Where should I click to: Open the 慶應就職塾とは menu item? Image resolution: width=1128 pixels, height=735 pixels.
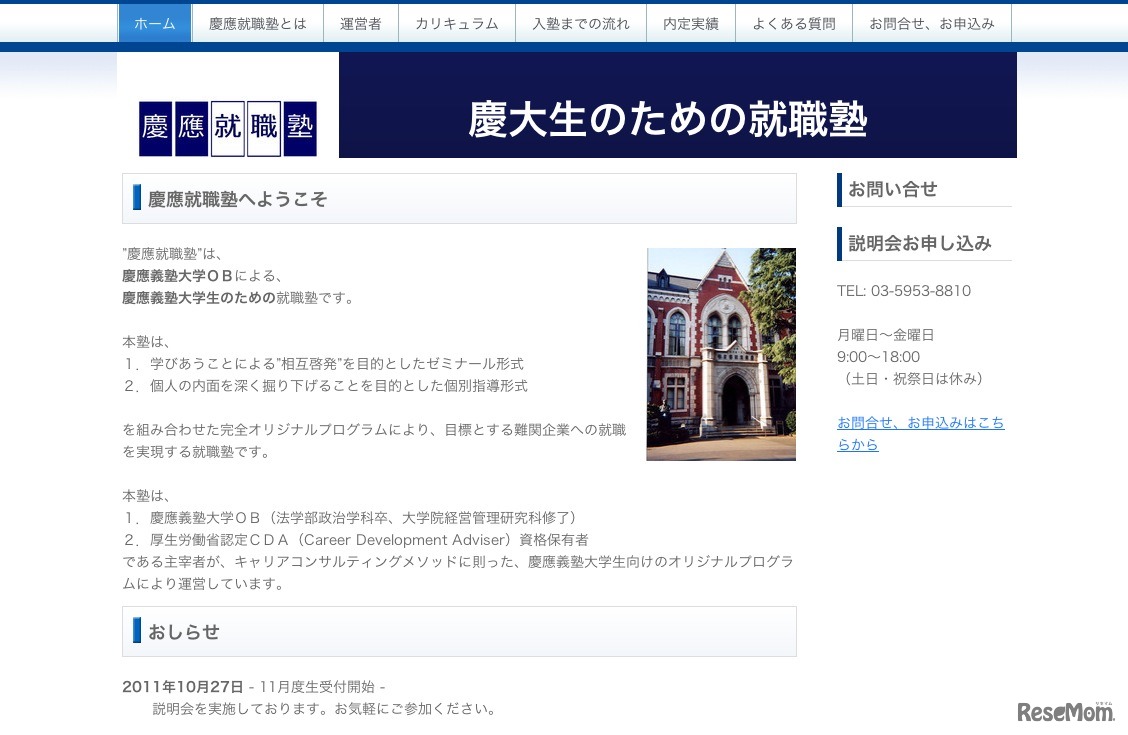[258, 24]
